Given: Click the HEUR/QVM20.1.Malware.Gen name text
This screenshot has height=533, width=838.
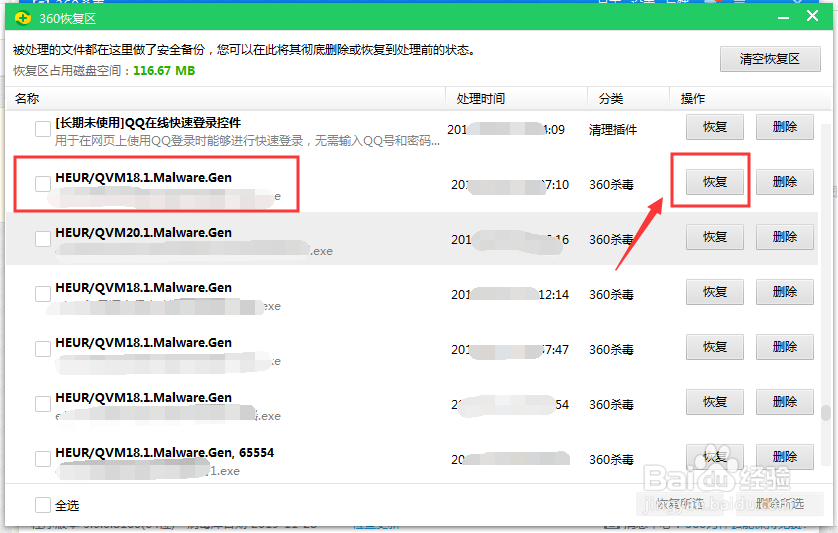Looking at the screenshot, I should click(x=143, y=233).
